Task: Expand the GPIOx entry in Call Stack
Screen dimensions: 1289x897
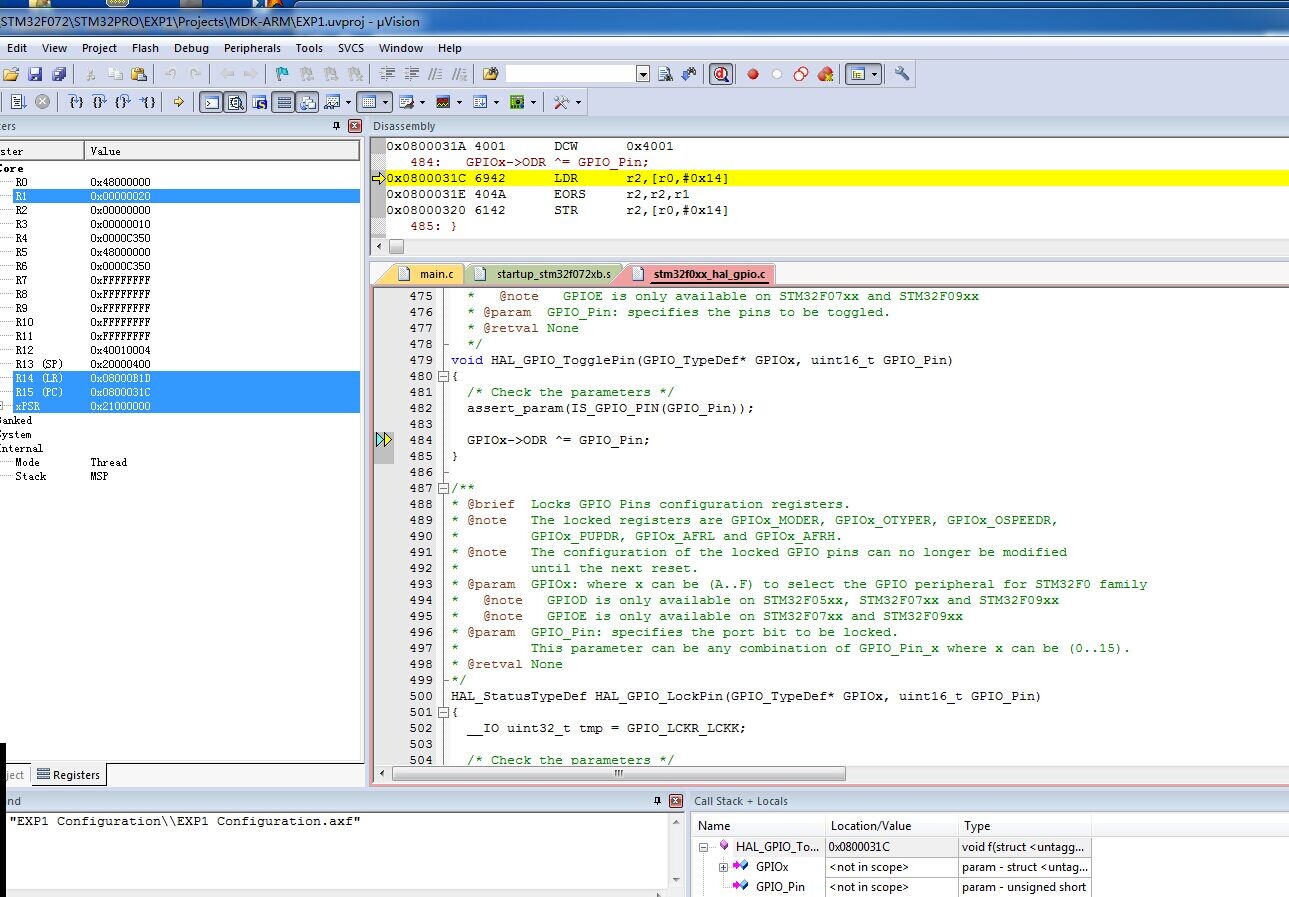Action: [x=723, y=867]
